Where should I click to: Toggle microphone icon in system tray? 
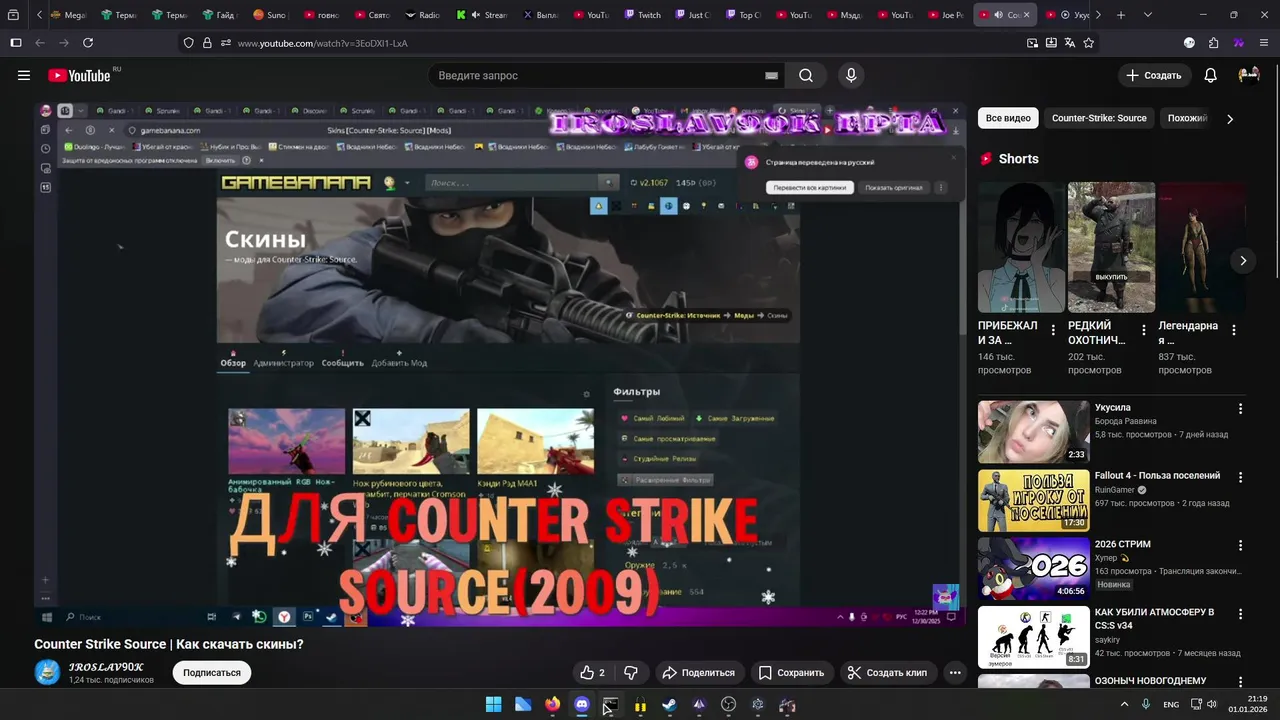(x=1146, y=705)
